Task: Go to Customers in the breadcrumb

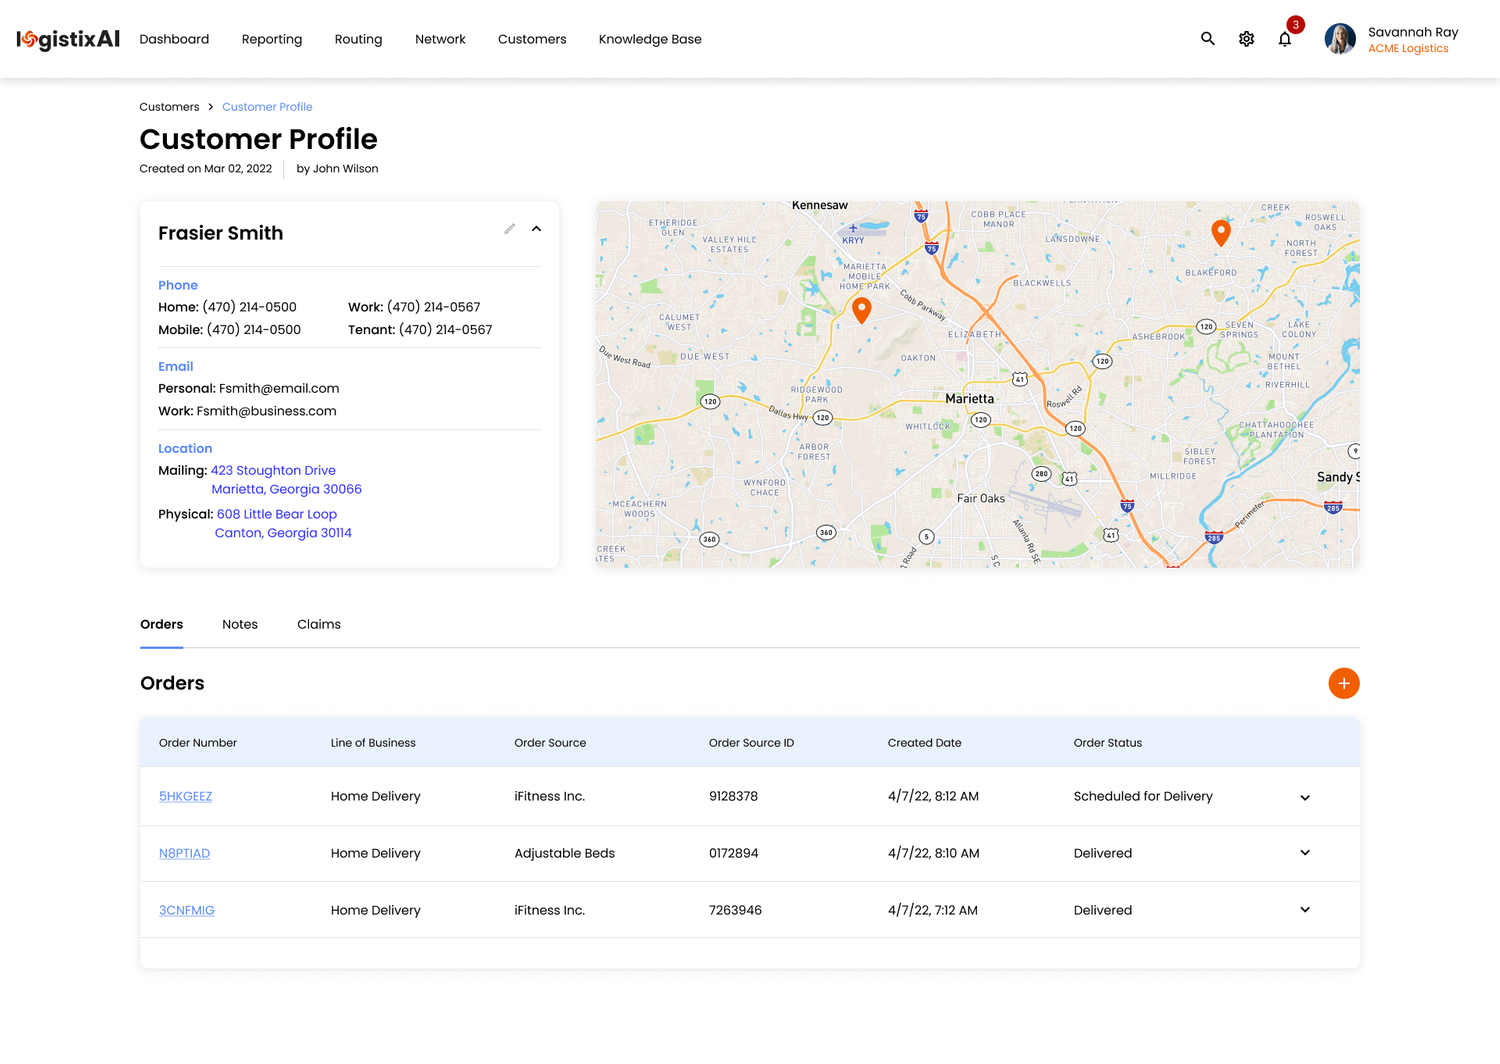Action: coord(169,107)
